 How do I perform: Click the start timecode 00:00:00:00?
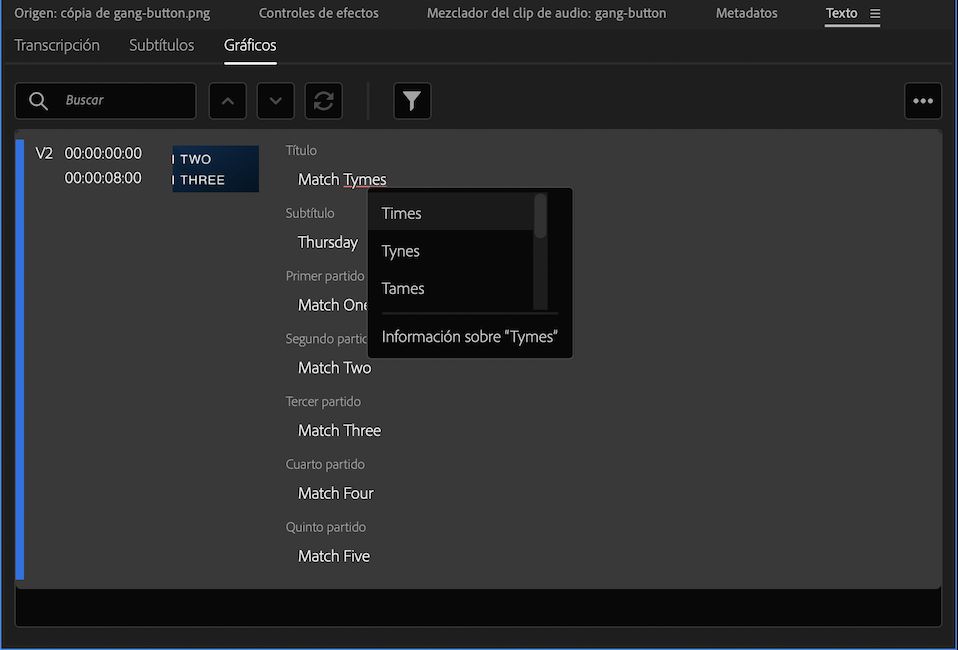click(x=103, y=153)
